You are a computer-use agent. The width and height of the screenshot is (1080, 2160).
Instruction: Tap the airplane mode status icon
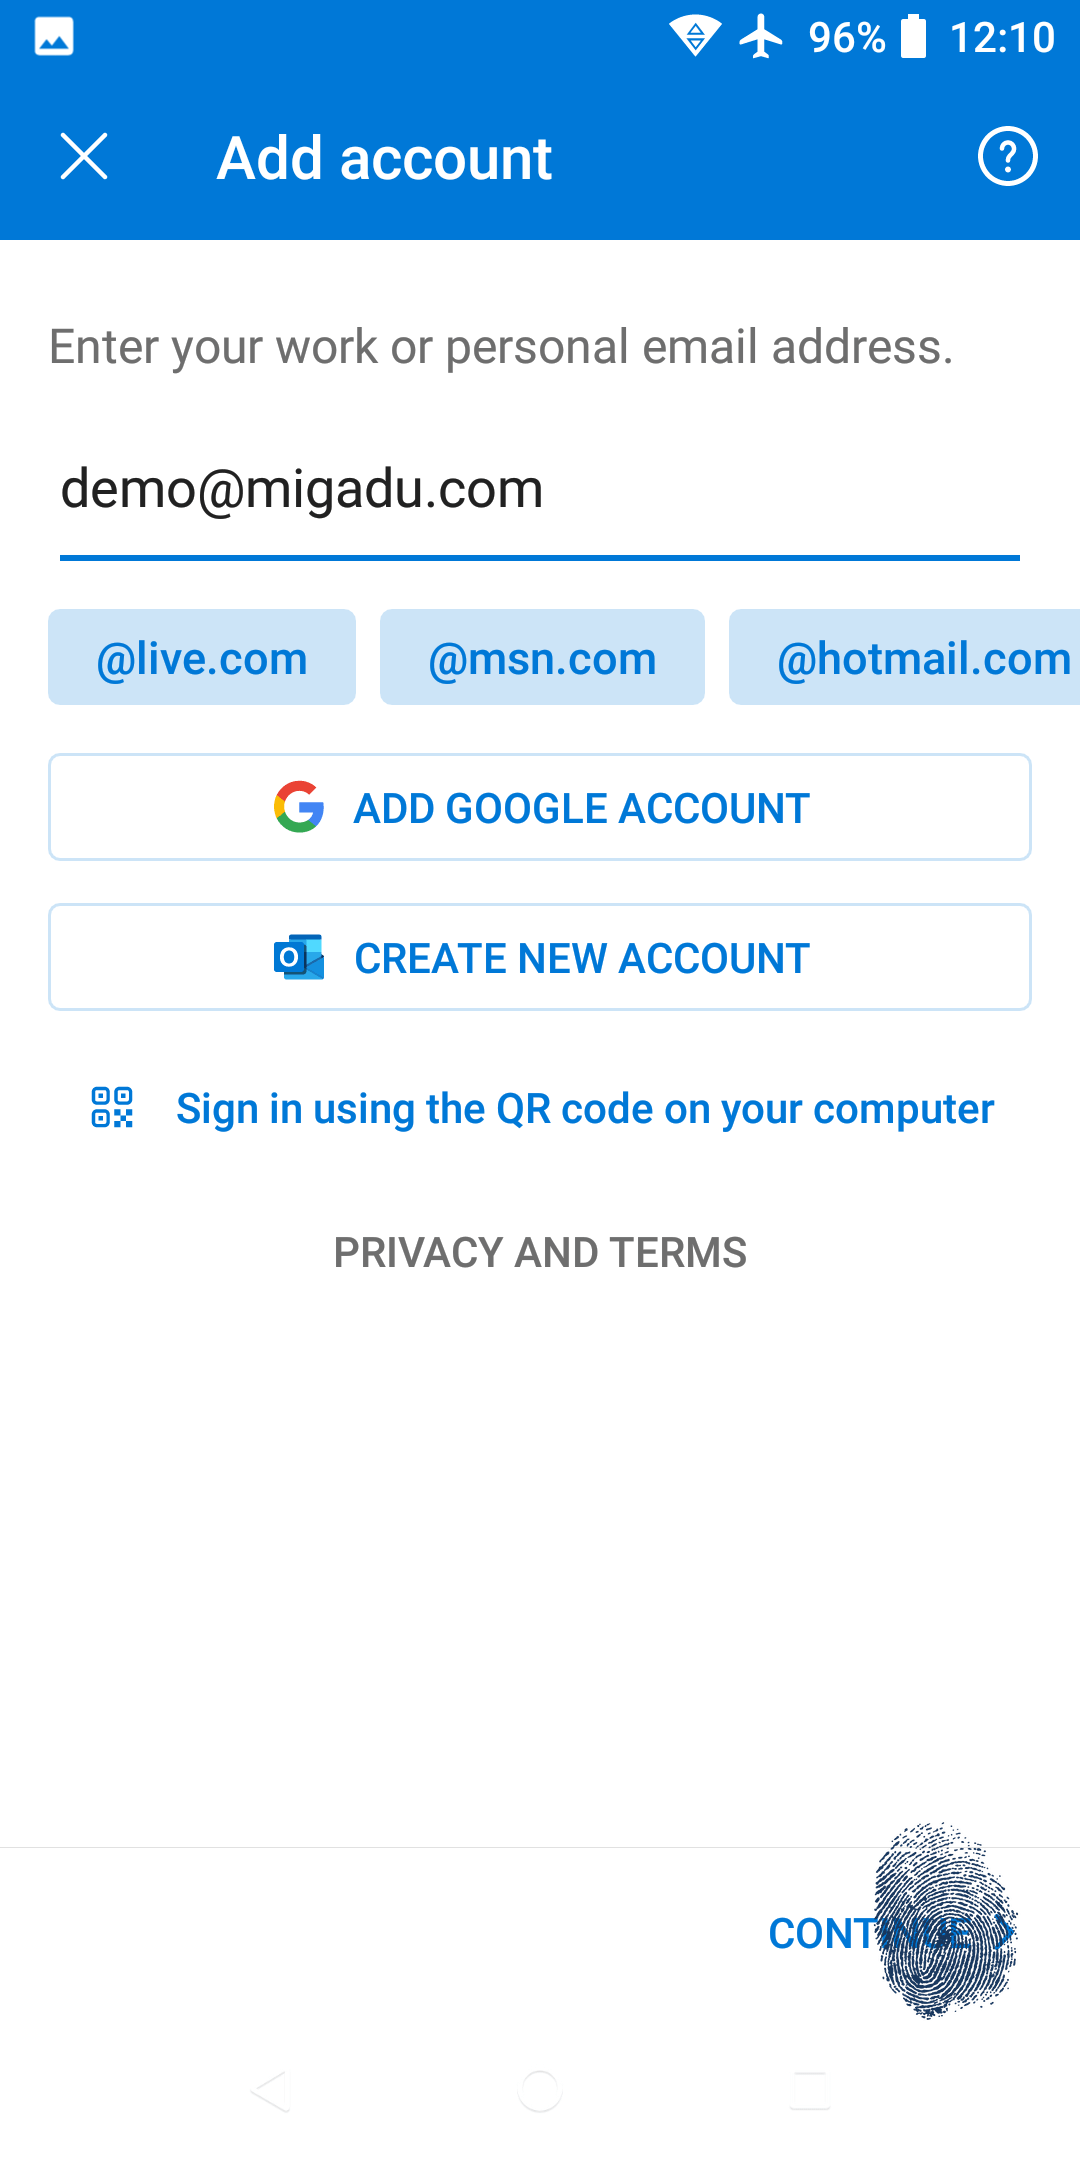pyautogui.click(x=762, y=37)
